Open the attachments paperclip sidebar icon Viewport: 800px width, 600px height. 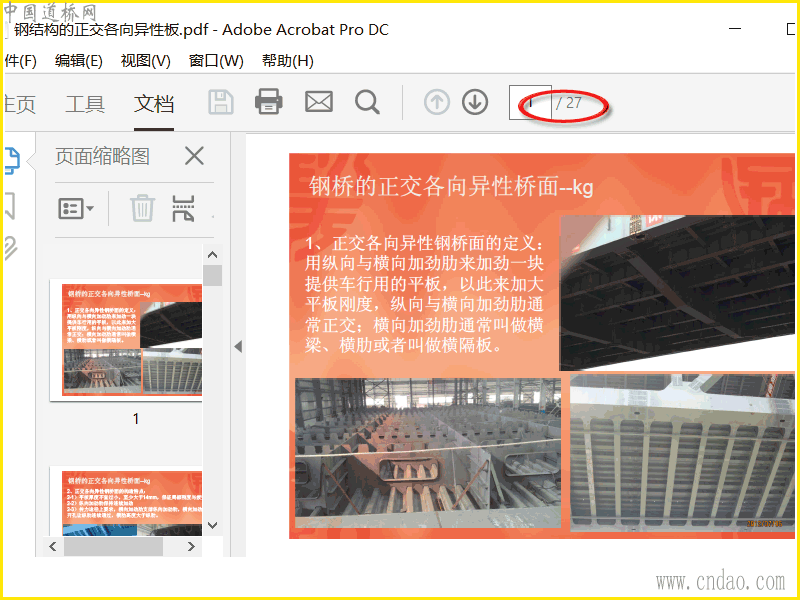coord(11,248)
